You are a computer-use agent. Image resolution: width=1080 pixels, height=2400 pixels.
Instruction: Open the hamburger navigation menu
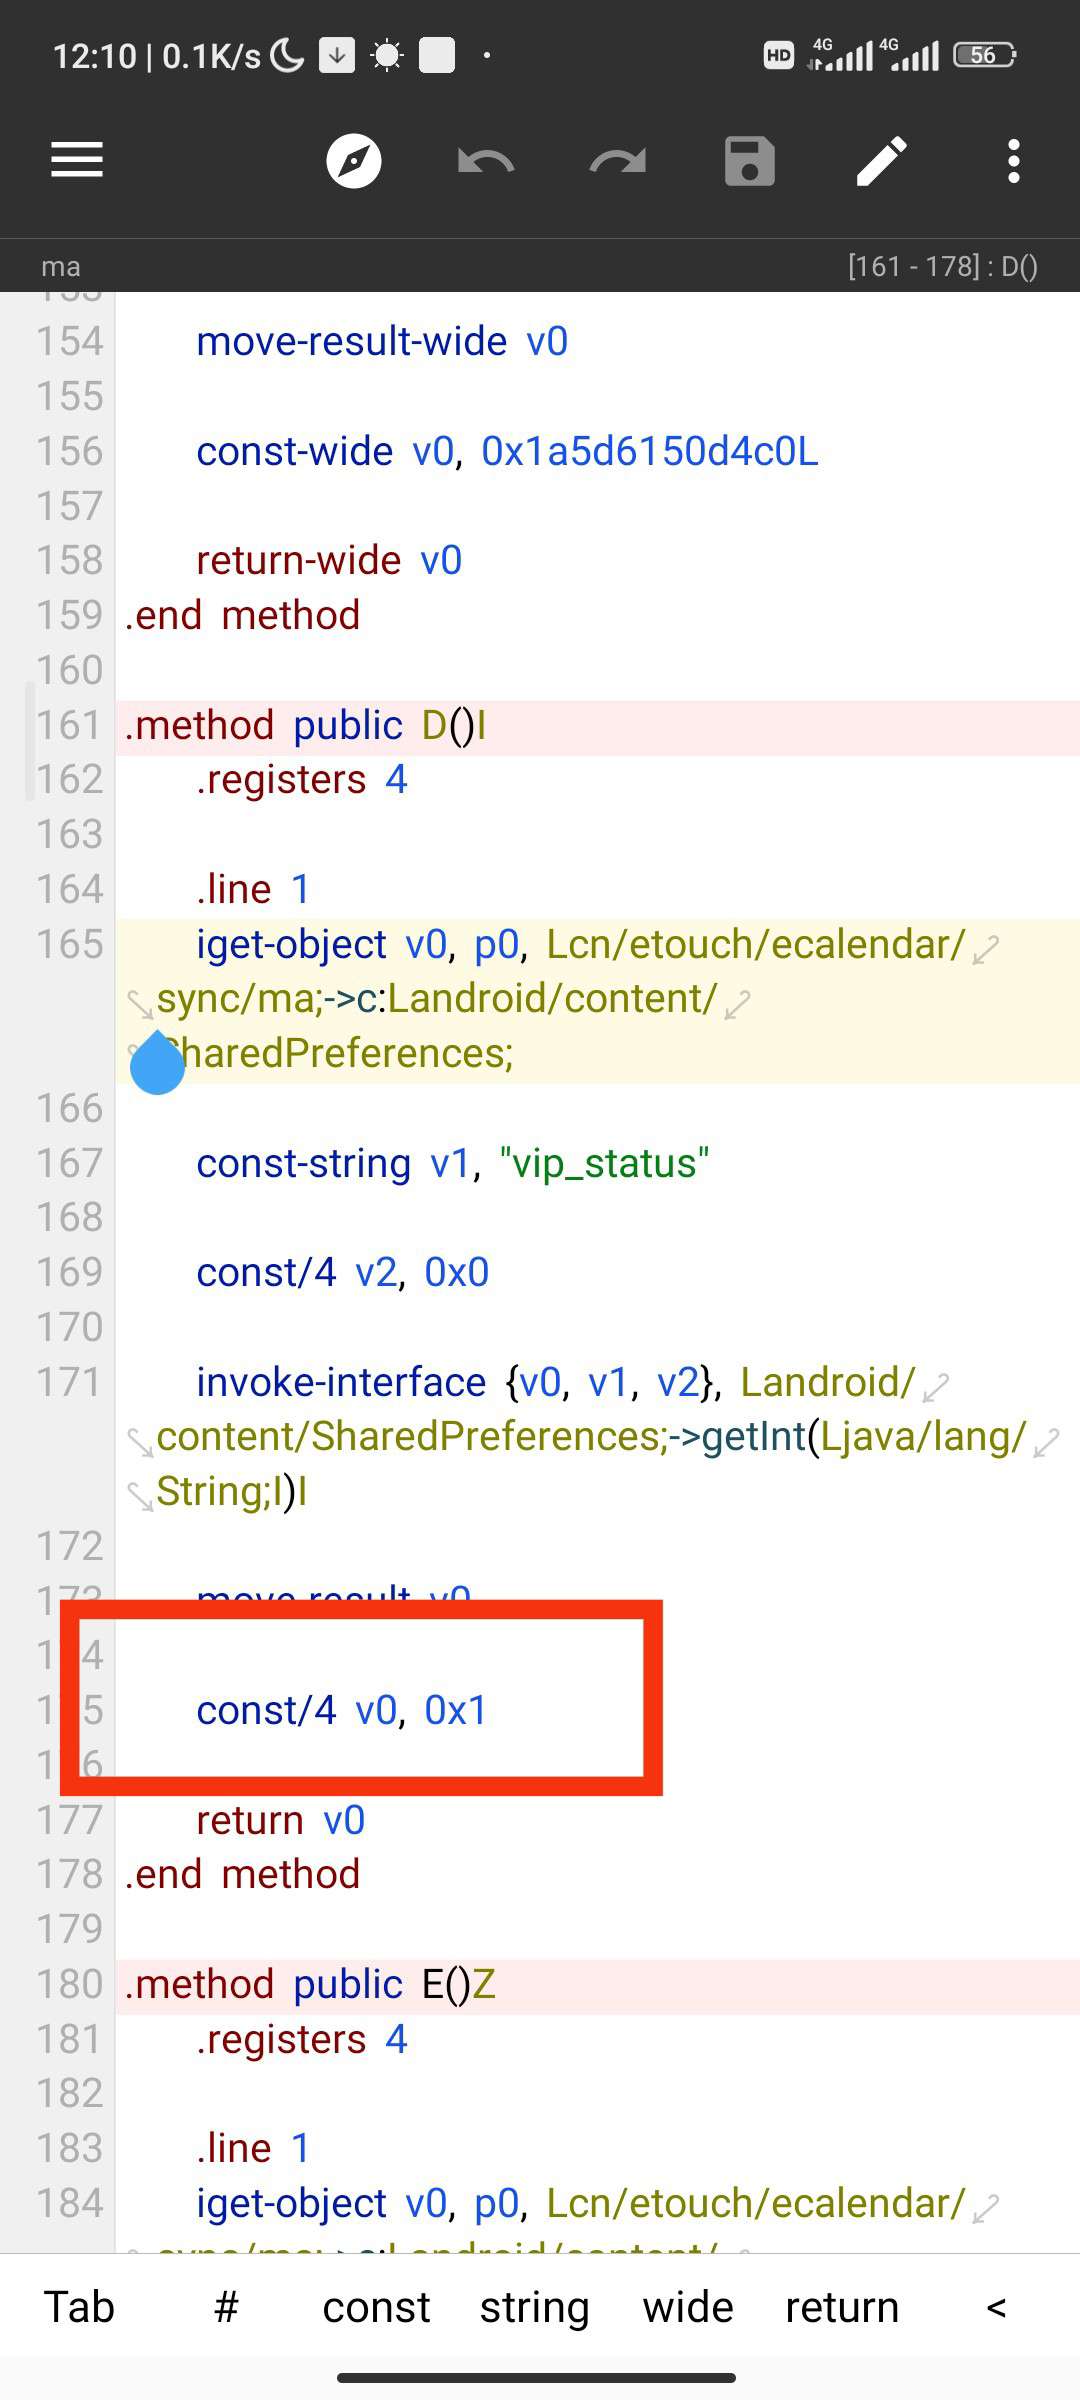click(77, 160)
